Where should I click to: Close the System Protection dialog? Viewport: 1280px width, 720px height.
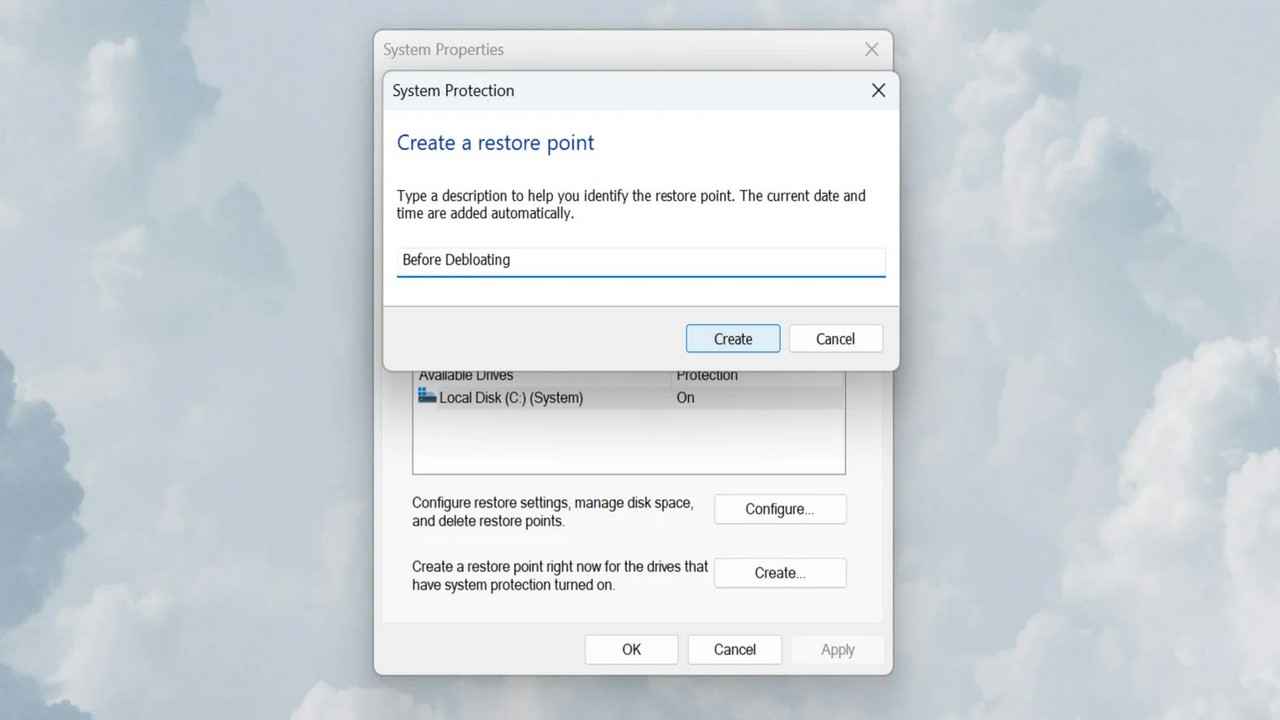click(878, 90)
